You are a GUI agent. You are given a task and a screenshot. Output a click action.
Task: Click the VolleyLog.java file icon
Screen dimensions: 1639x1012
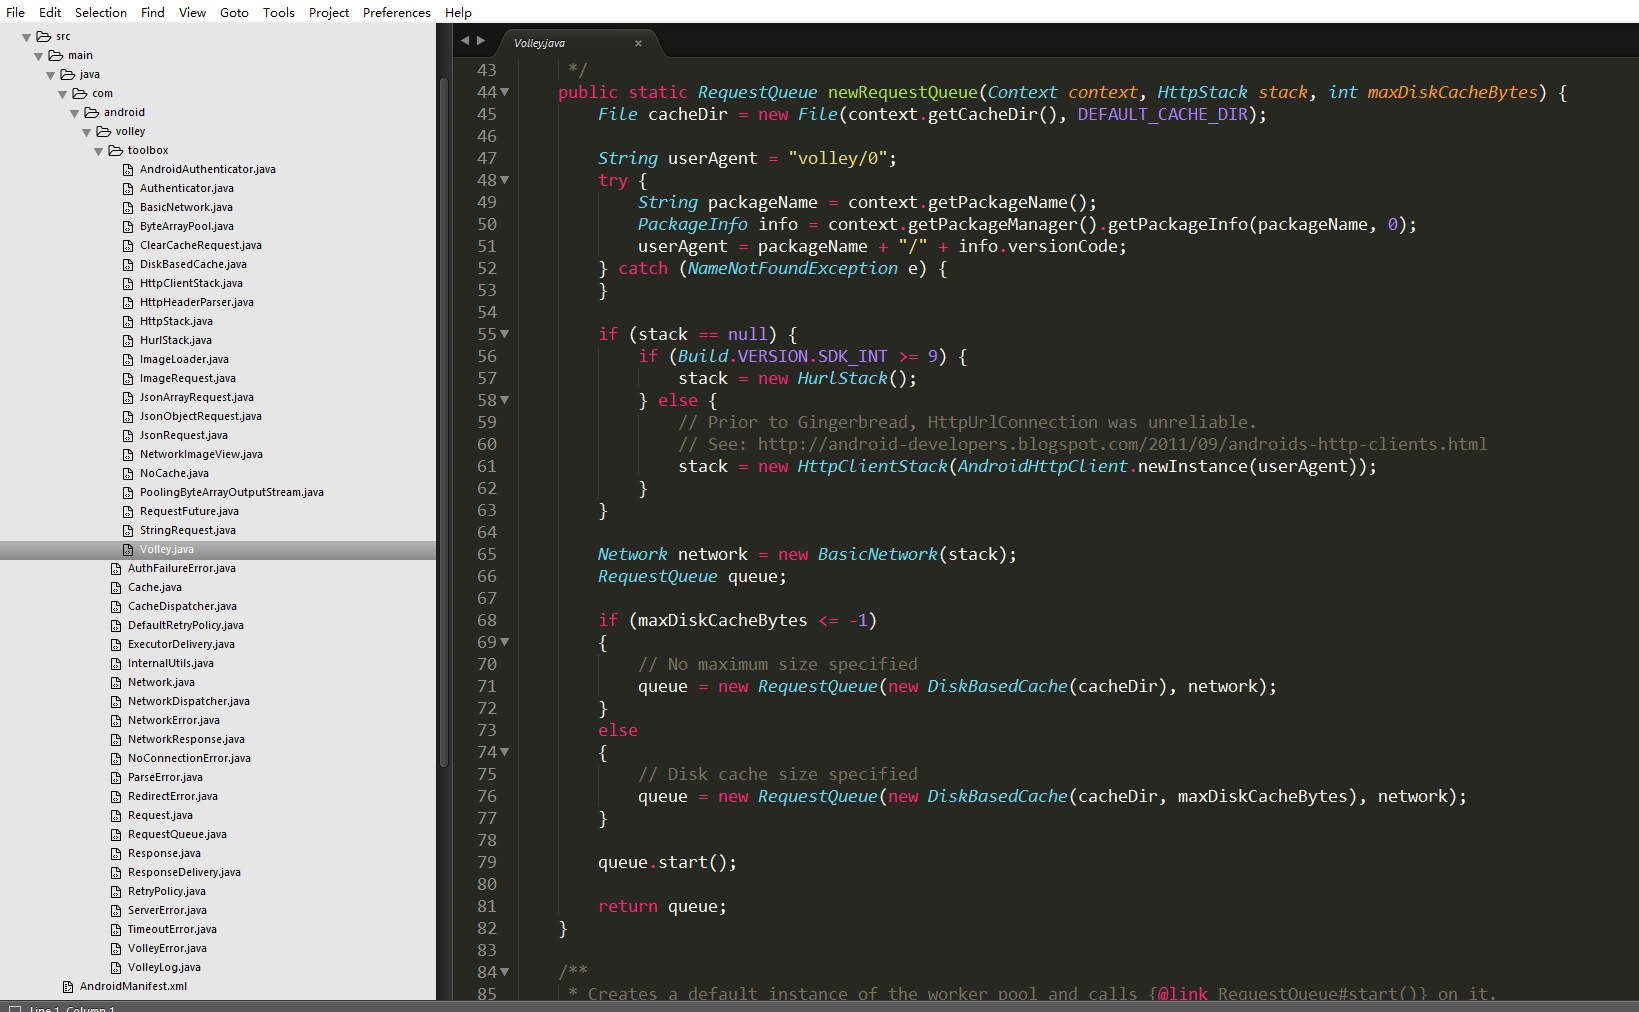coord(116,968)
